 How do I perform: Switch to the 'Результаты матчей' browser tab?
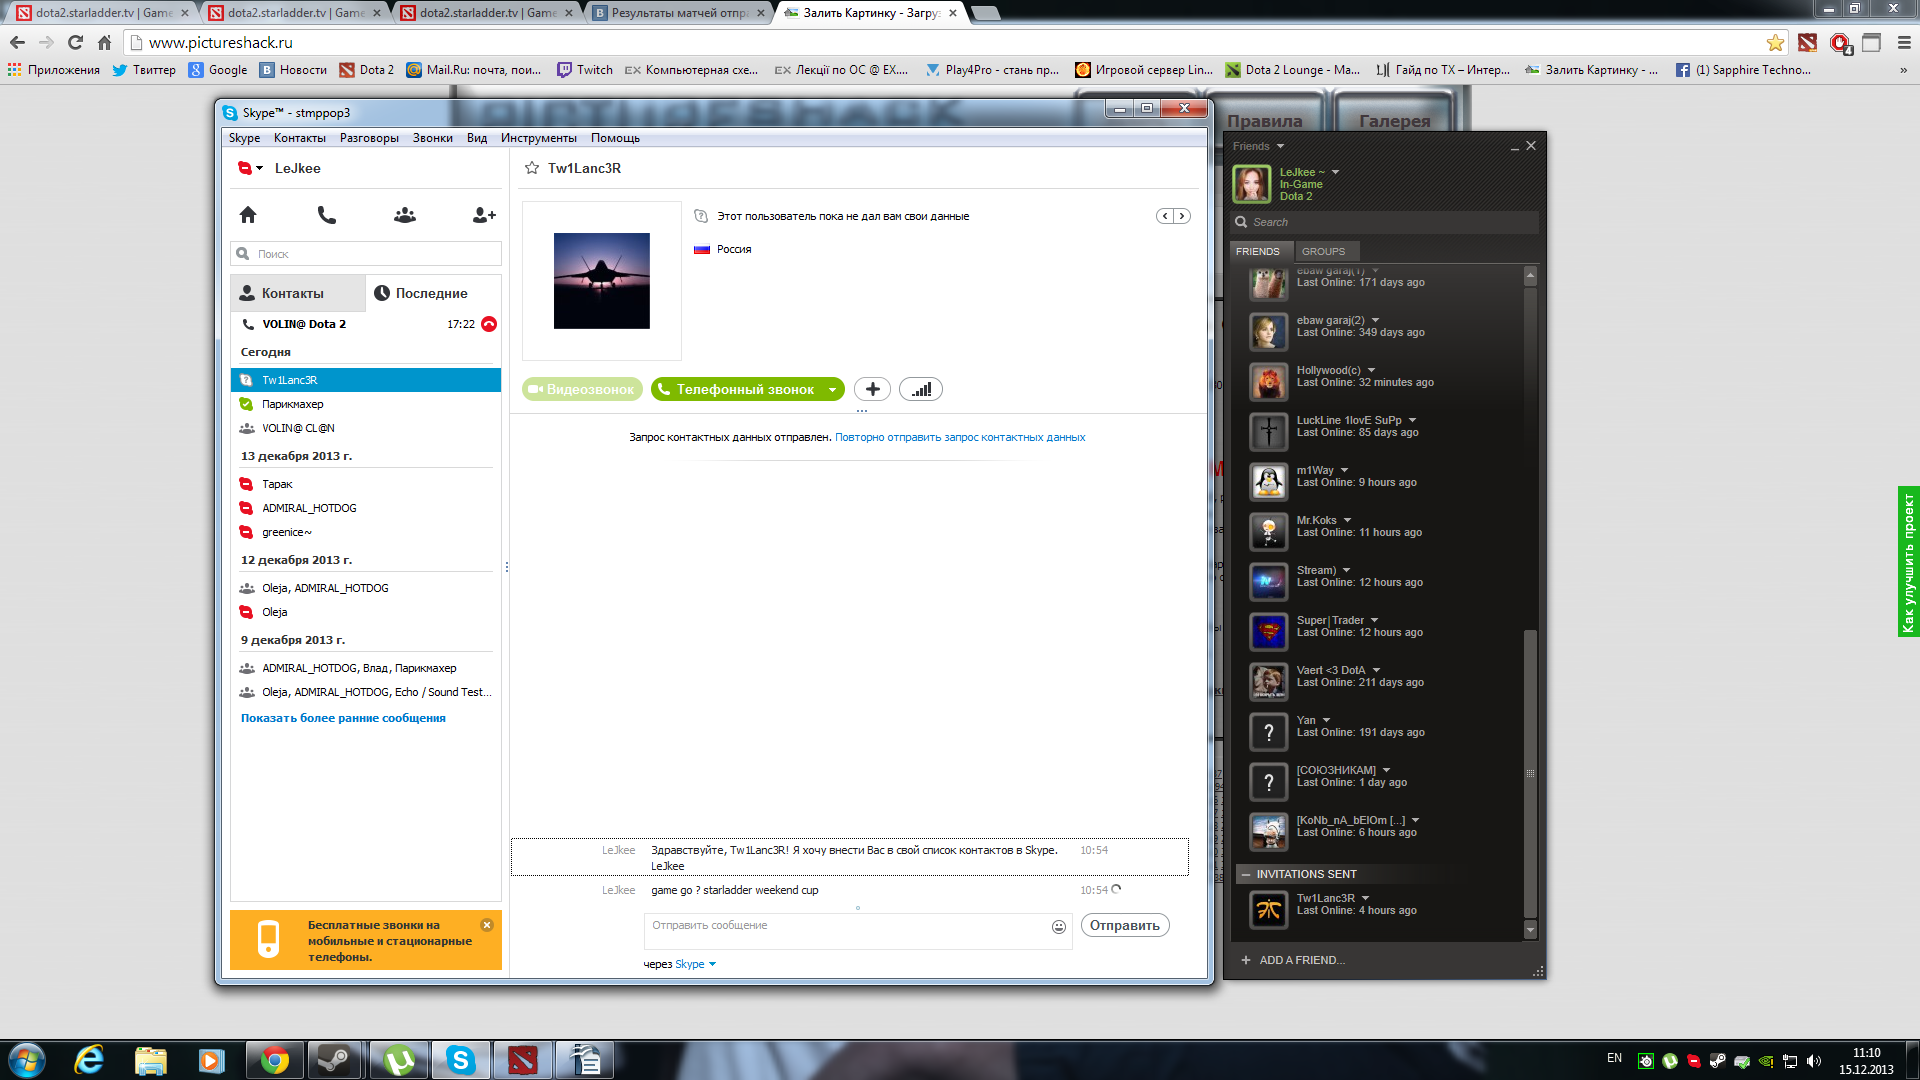(678, 13)
